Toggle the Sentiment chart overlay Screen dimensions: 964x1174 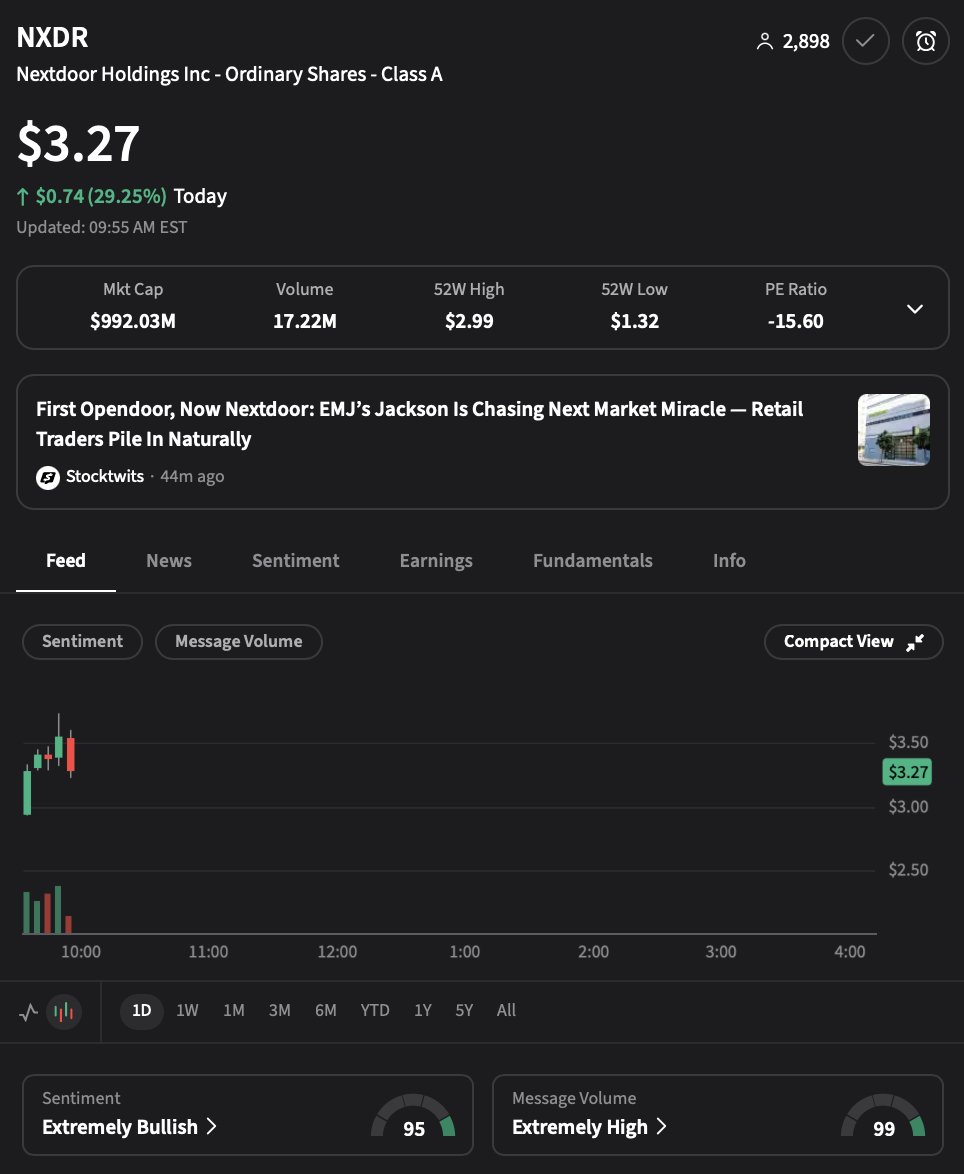[x=82, y=641]
